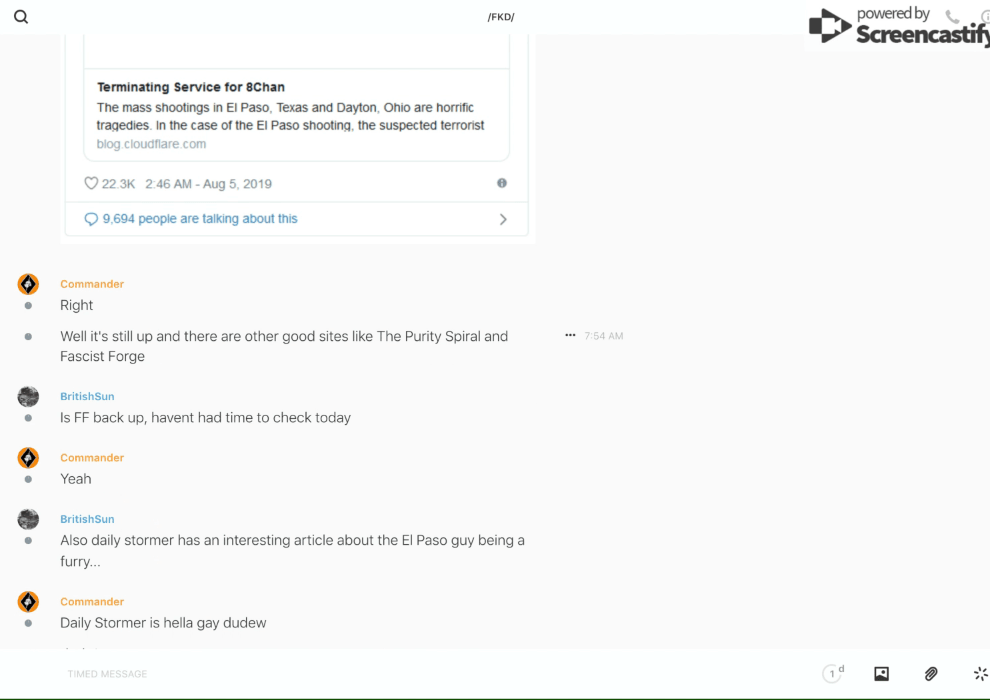990x700 pixels.
Task: Click the burst icon in the message bar
Action: pyautogui.click(x=980, y=674)
